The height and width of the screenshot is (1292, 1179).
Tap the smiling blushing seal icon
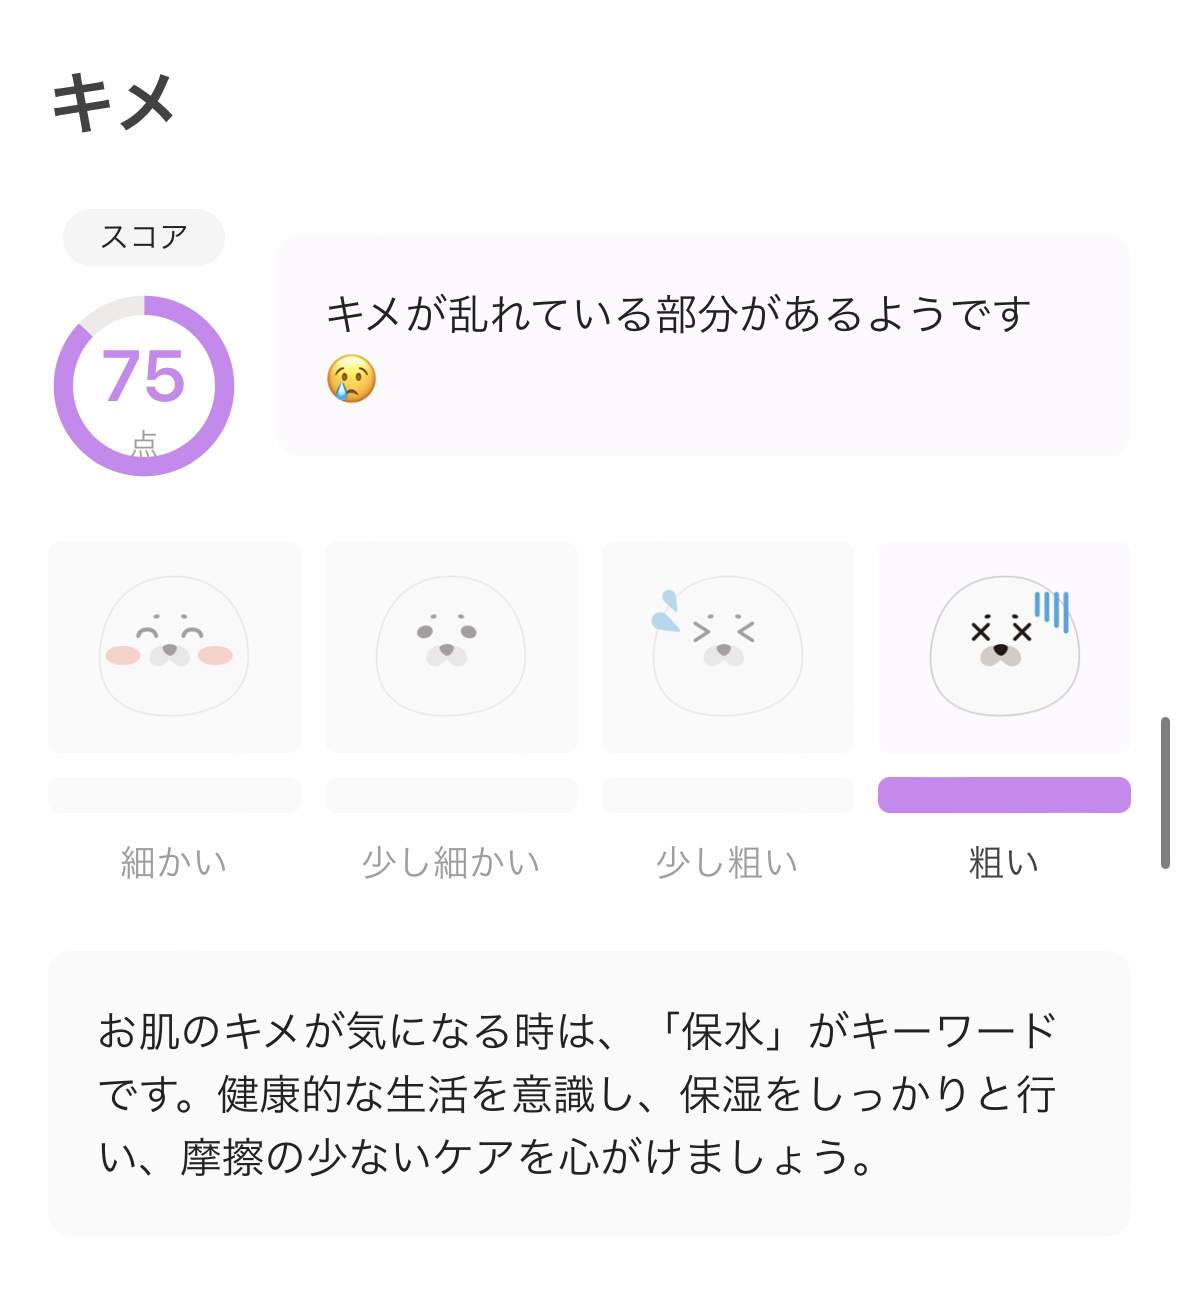174,646
